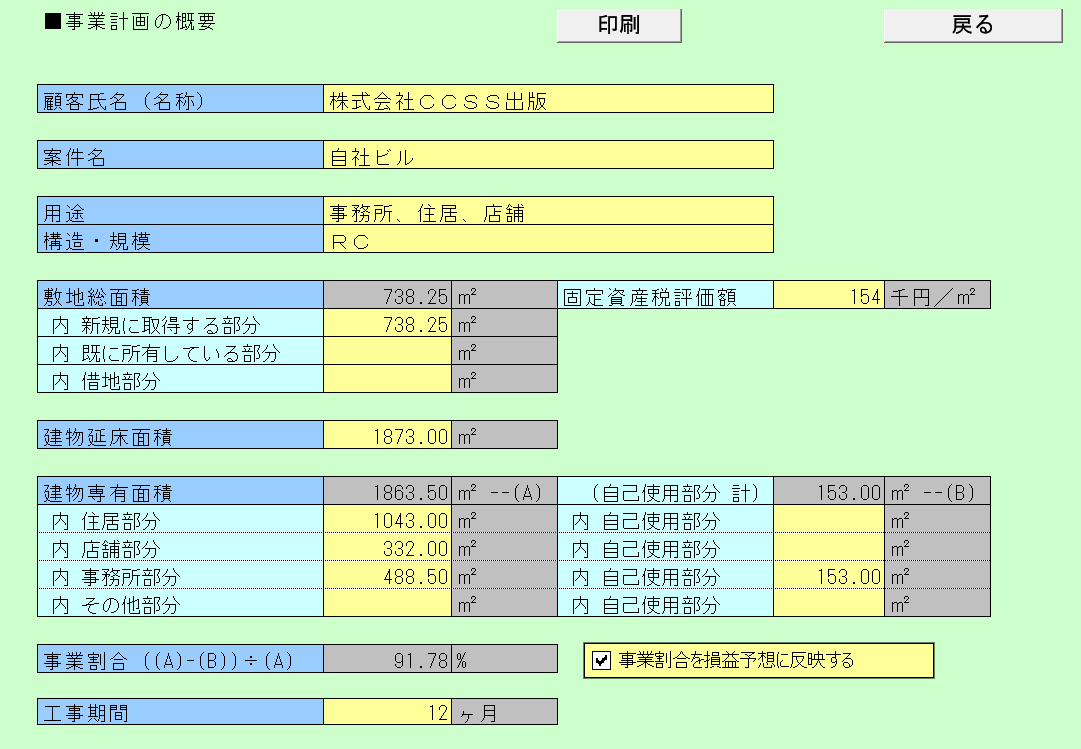The image size is (1081, 749).
Task: Edit the 自己使用部分 field showing 153.00 in 事務所部分 row
Action: click(829, 576)
